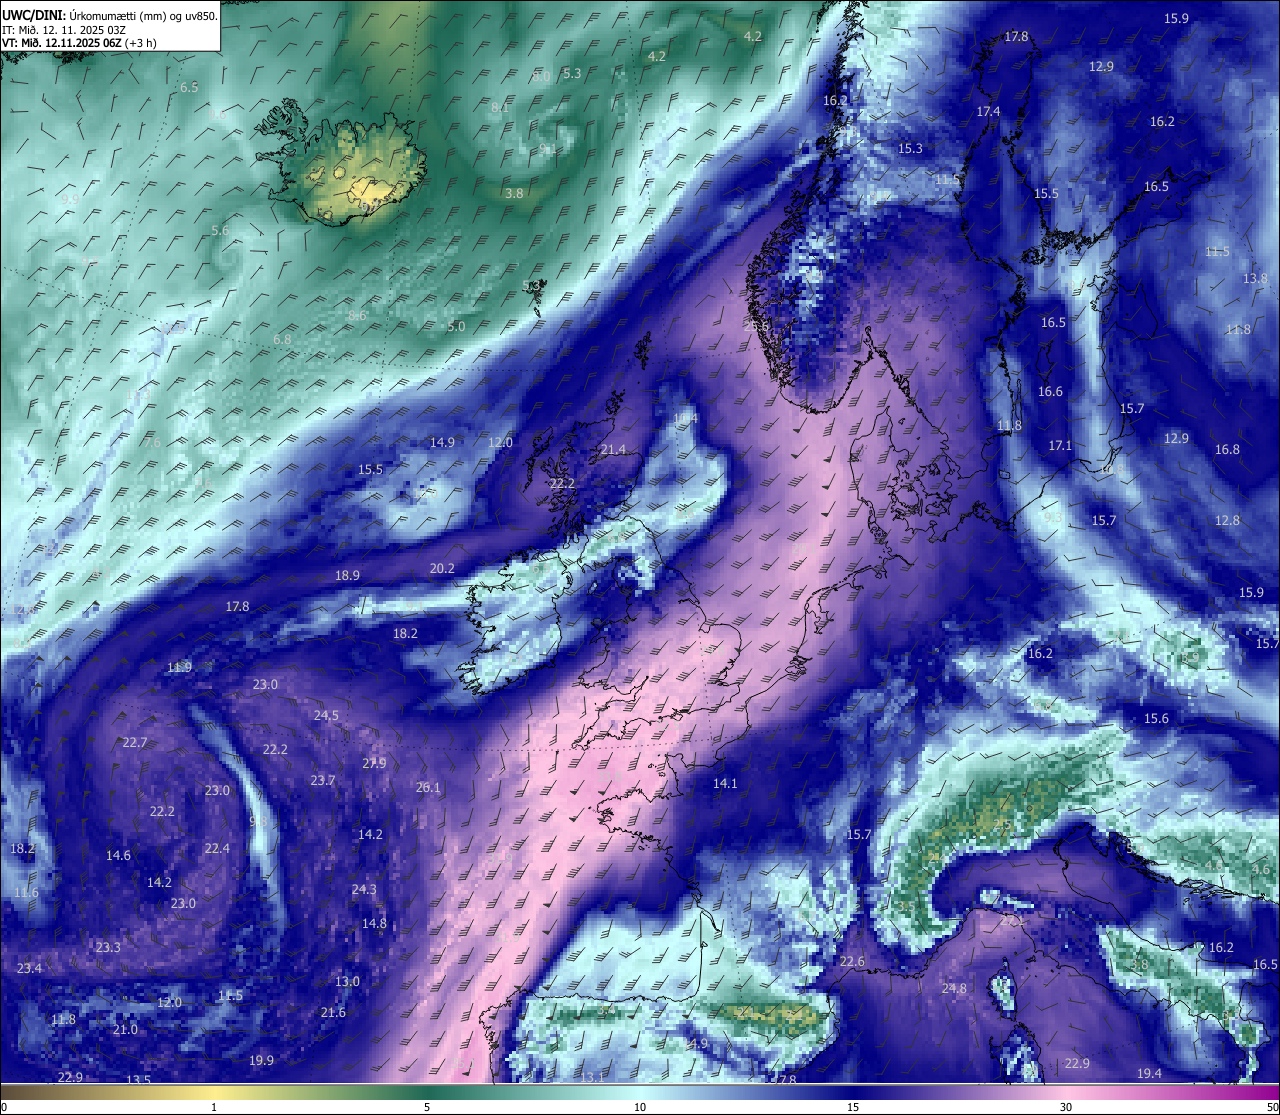Click the 24.3 value on the map
Screen dimensions: 1280x1115
click(364, 889)
